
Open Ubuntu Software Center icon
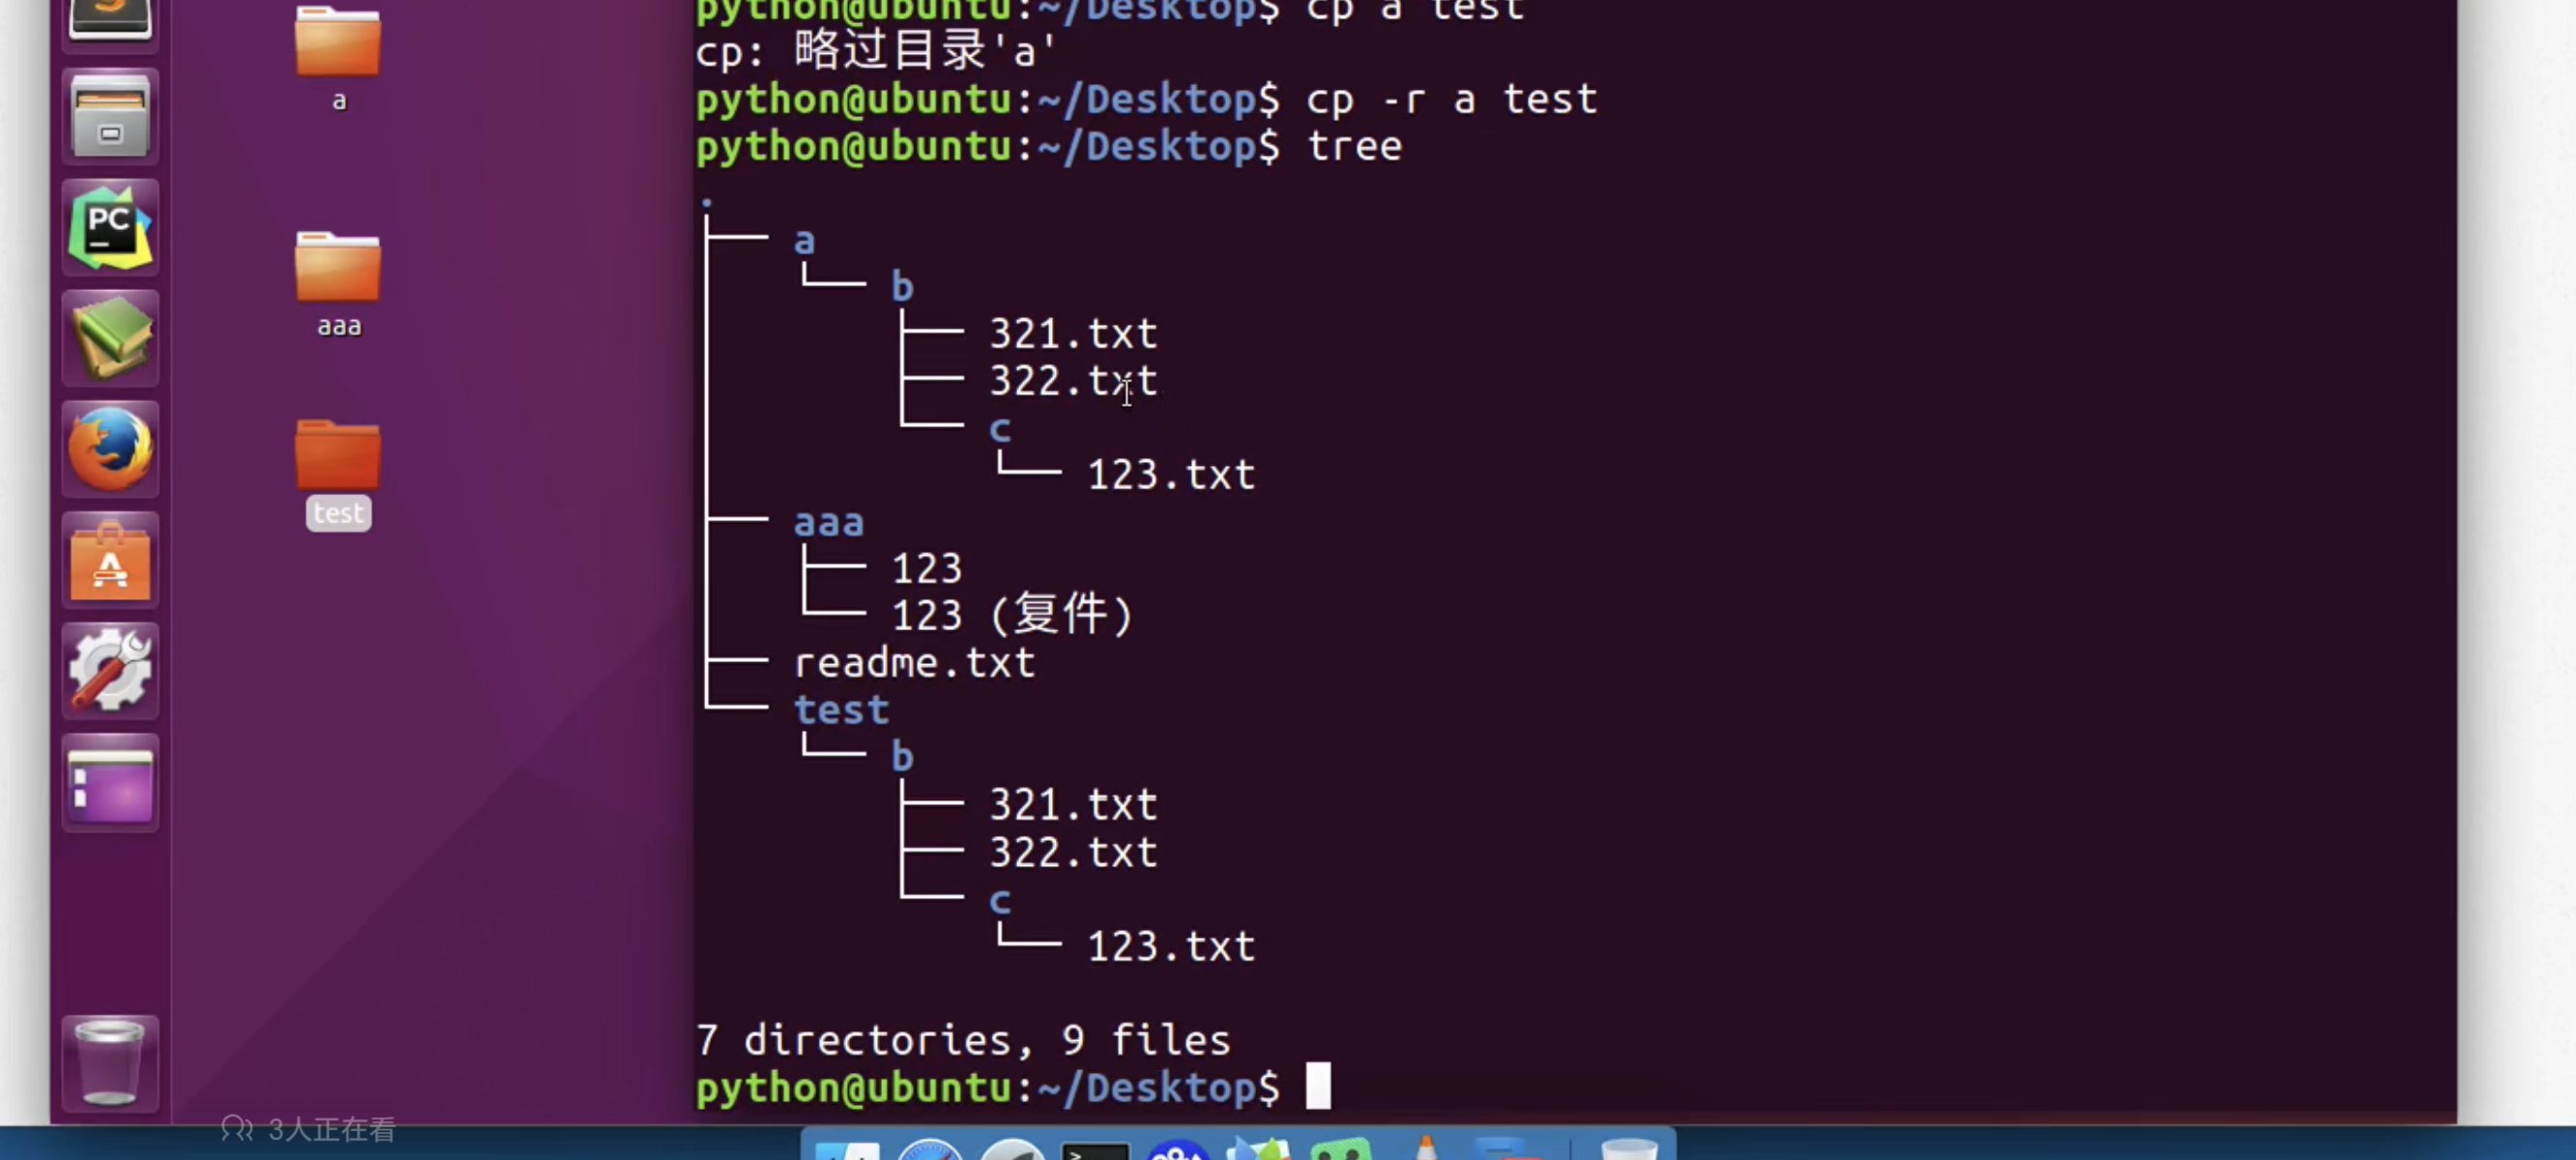coord(110,561)
